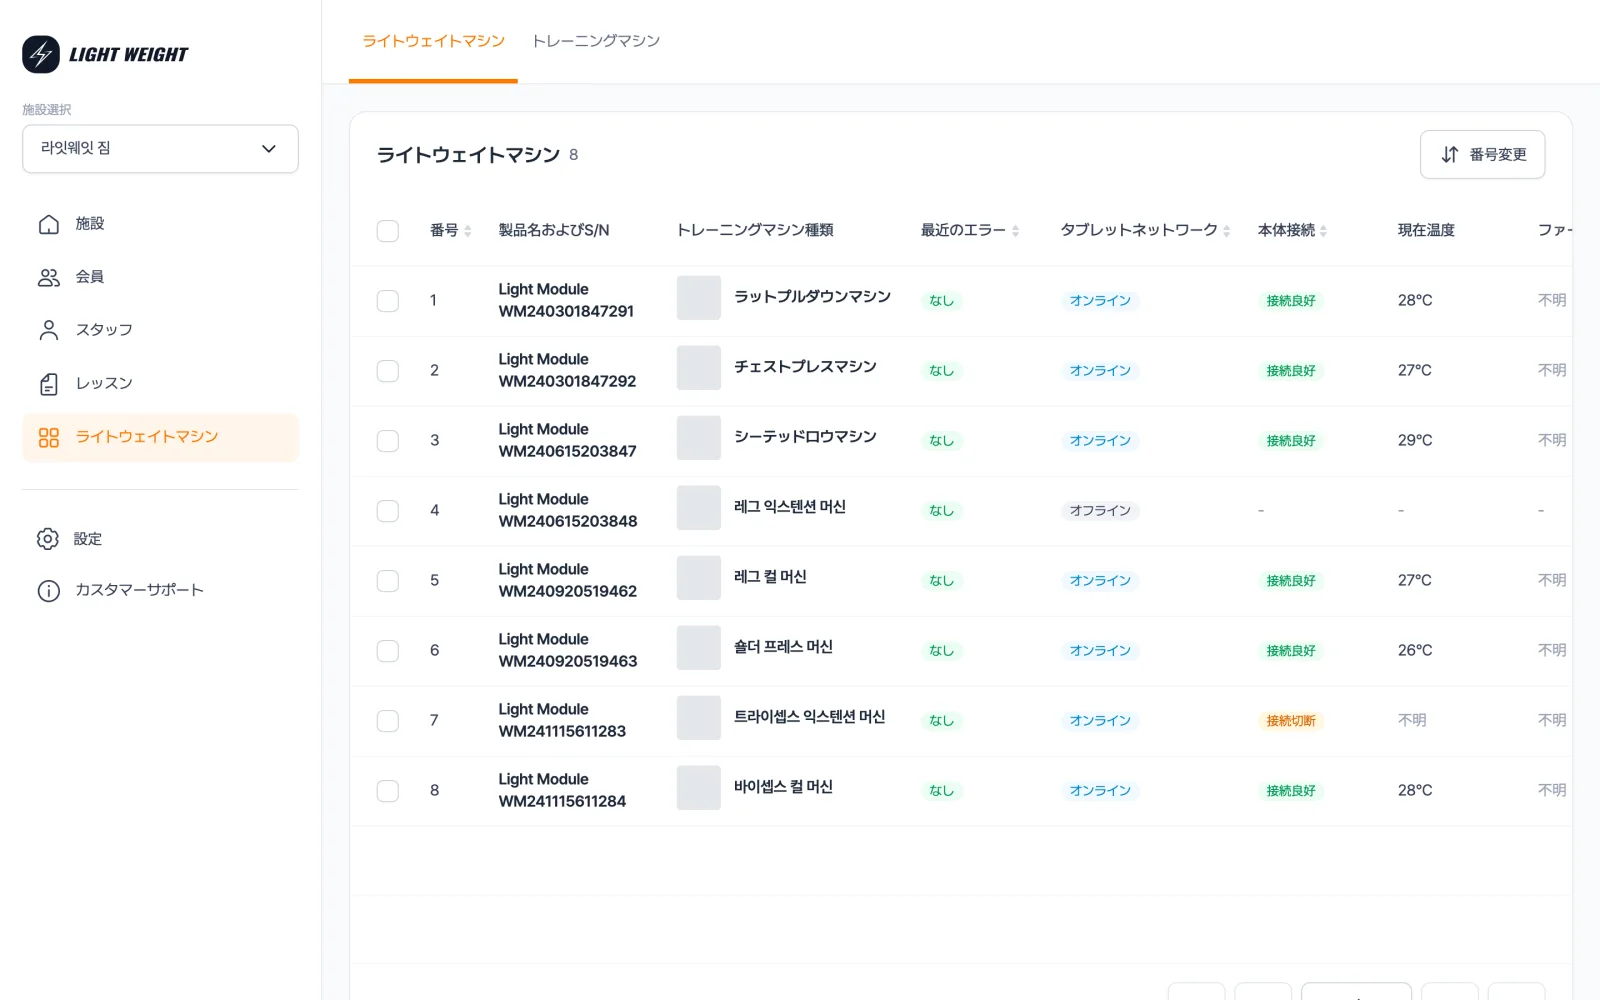This screenshot has height=1000, width=1600.
Task: Click the 製品名およびS/N column header
Action: pyautogui.click(x=554, y=231)
